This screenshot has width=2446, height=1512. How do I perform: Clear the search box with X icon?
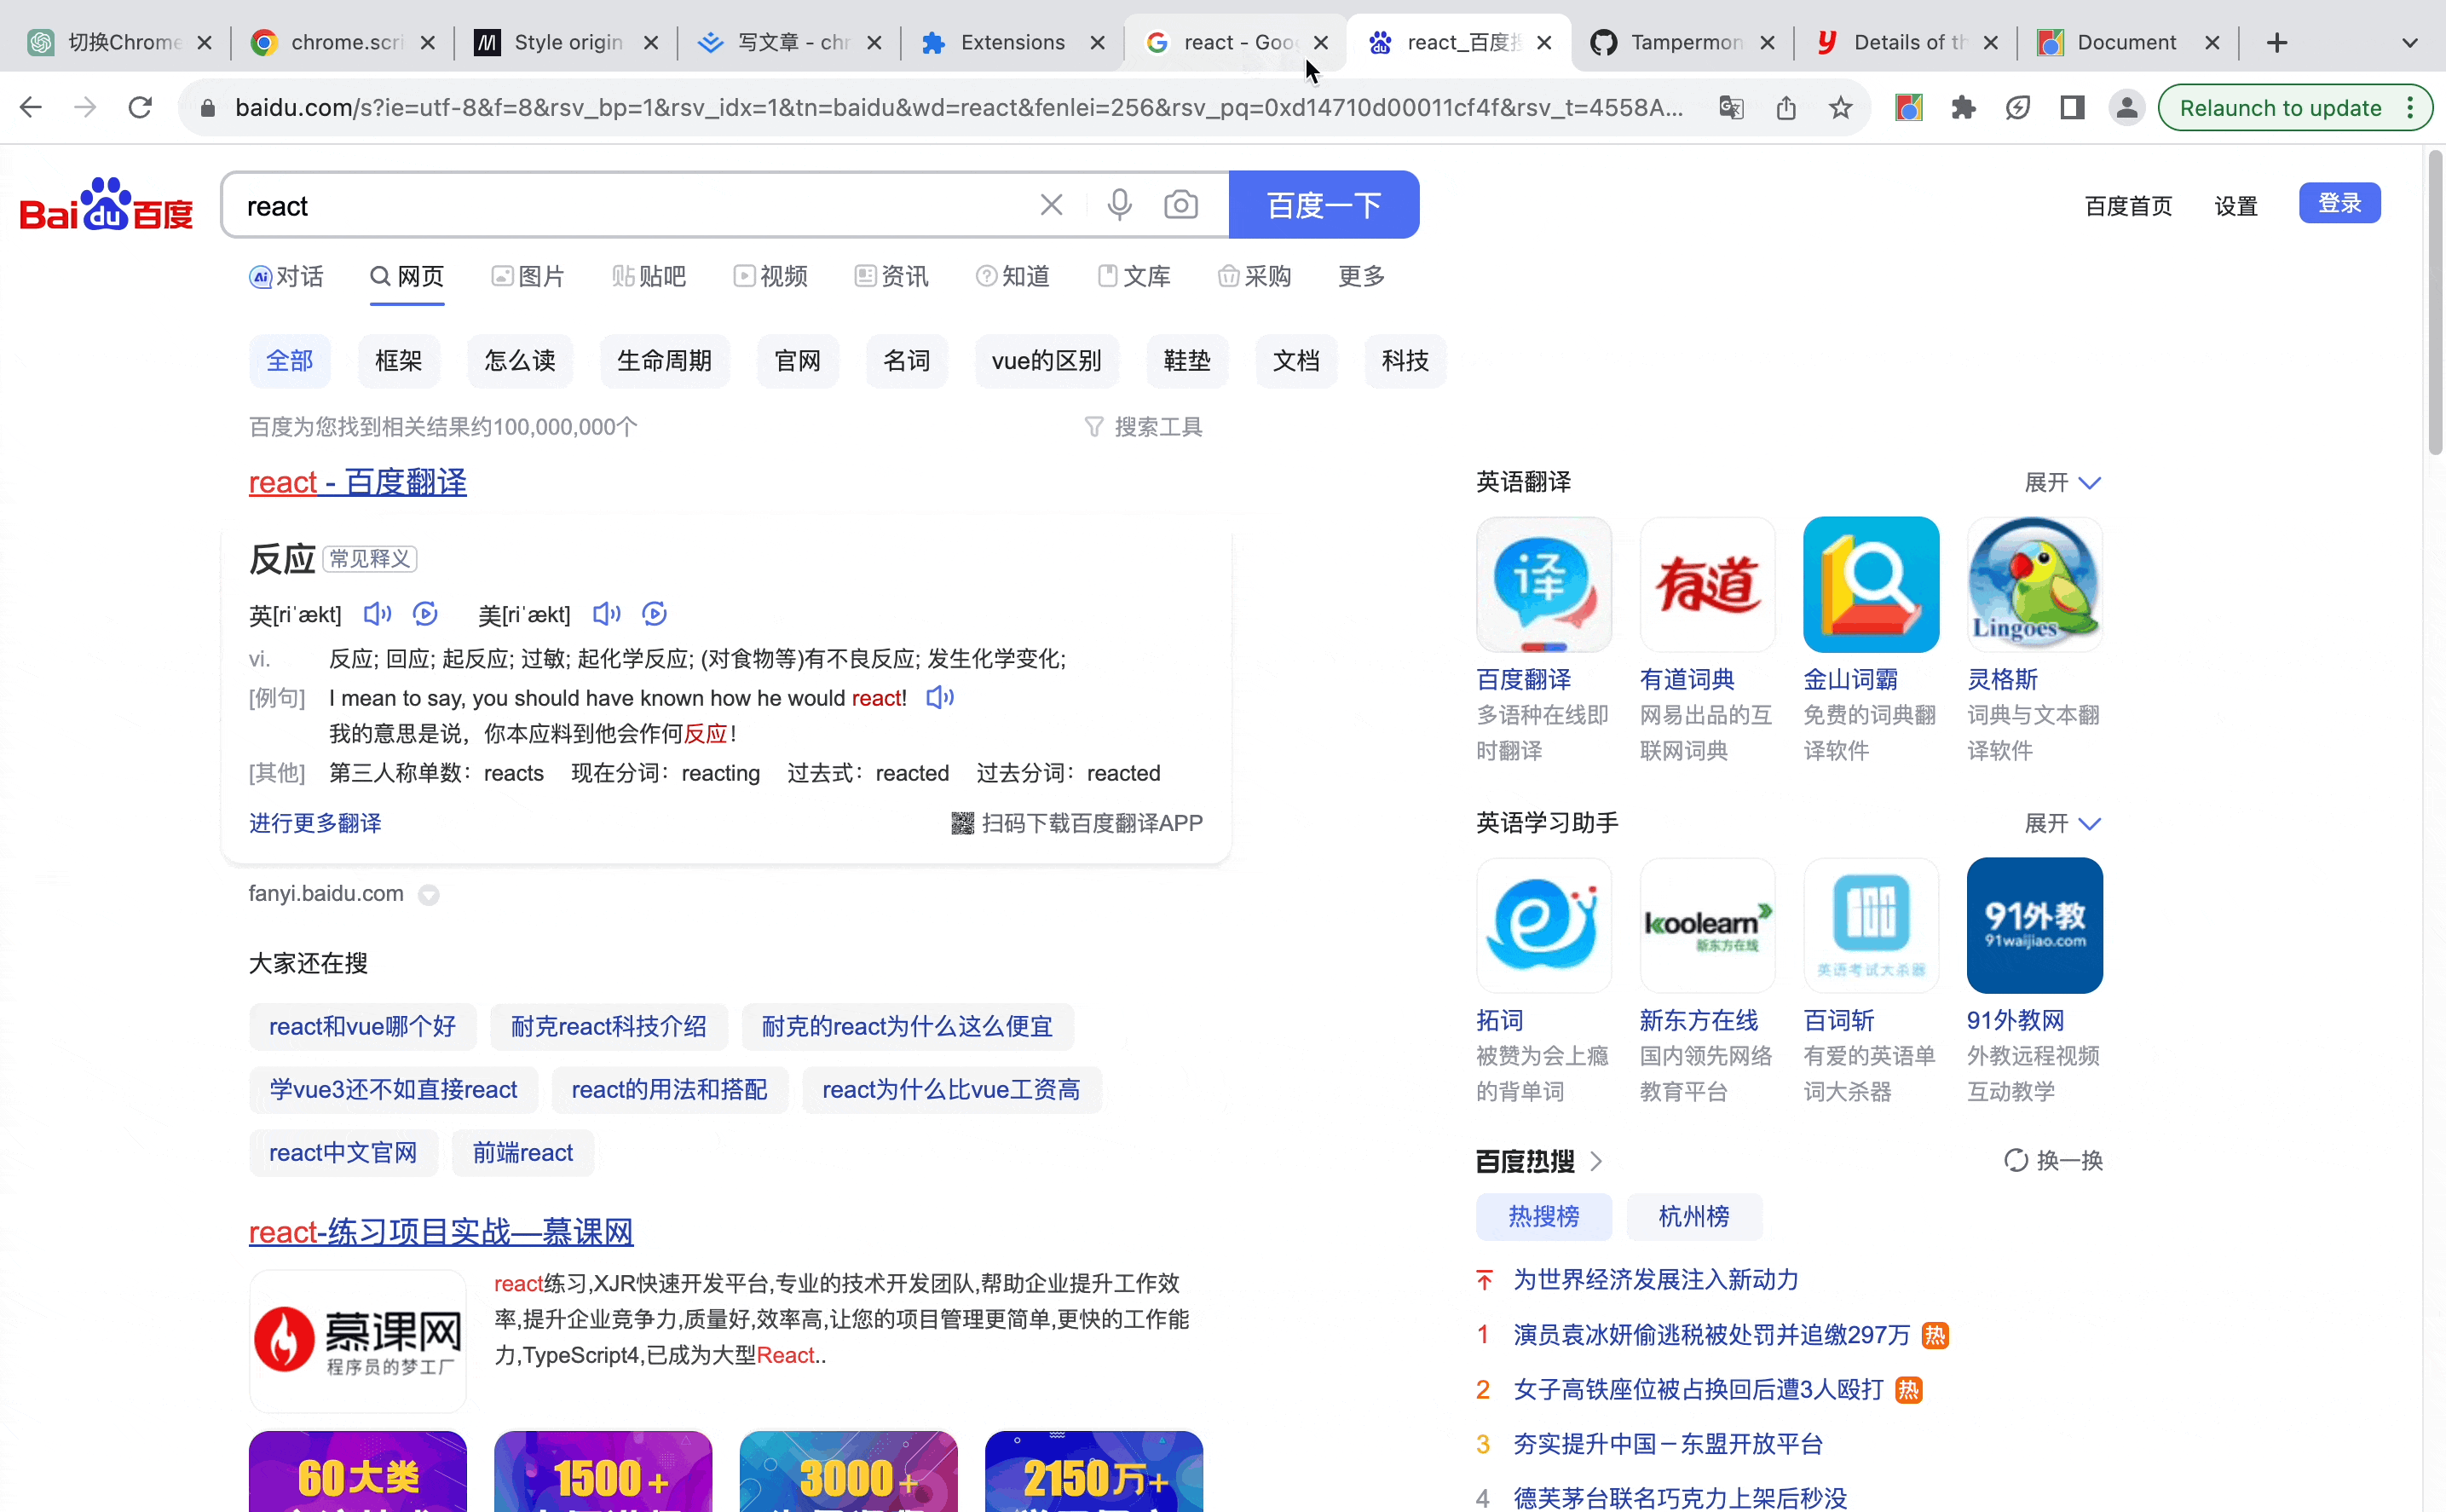(x=1051, y=205)
